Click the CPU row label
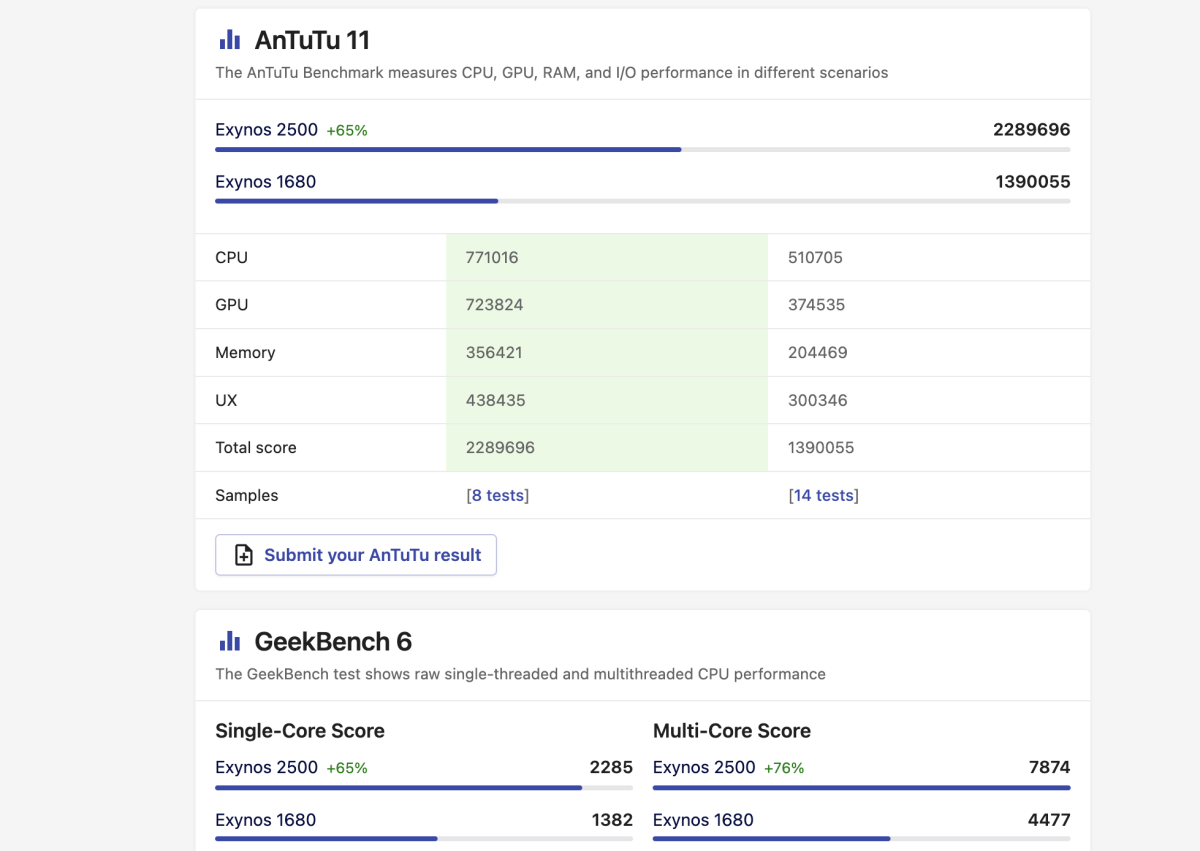1200x851 pixels. click(231, 257)
